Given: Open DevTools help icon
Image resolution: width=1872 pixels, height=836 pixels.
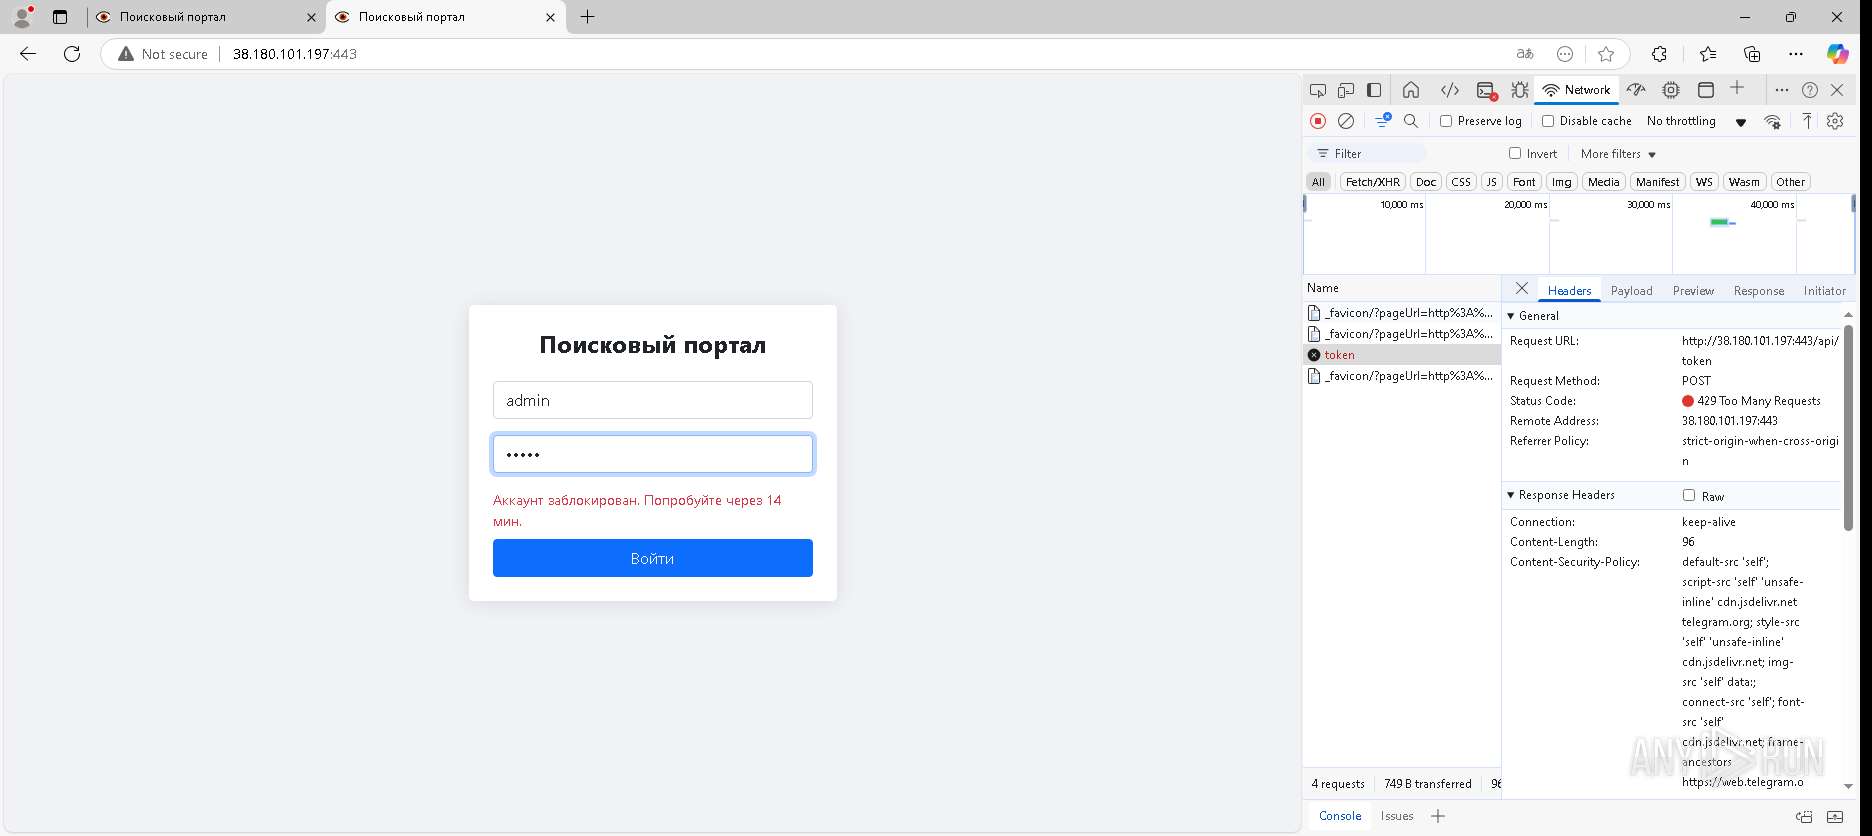Looking at the screenshot, I should pos(1810,90).
